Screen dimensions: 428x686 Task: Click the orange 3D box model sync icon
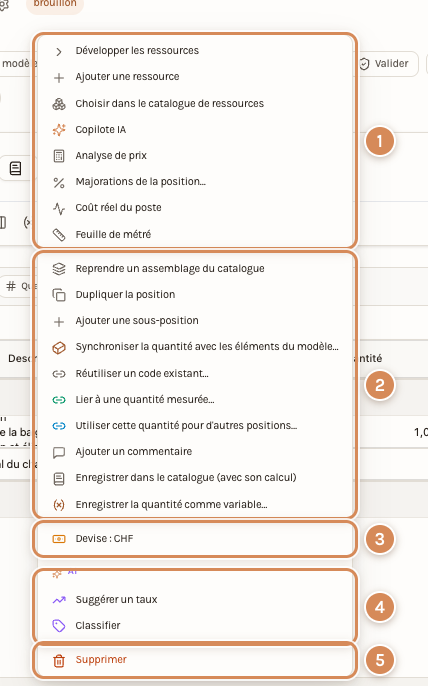coord(59,347)
